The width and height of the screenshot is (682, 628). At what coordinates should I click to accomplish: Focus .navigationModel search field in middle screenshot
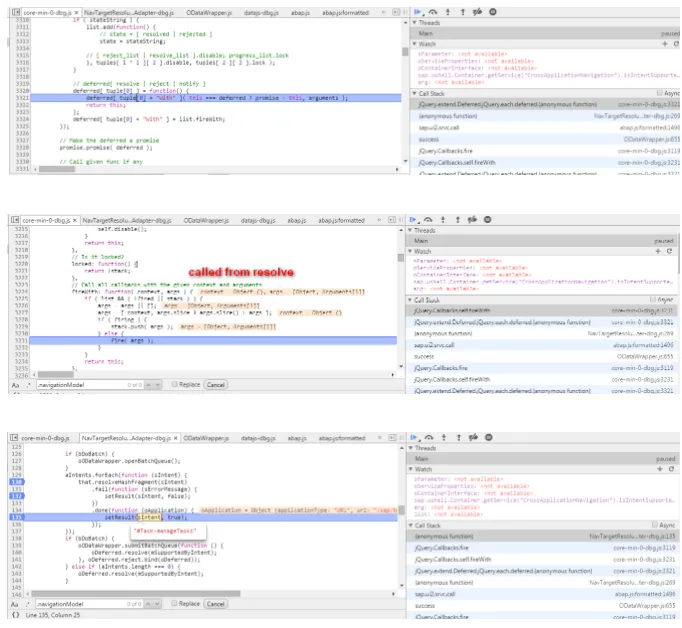(x=89, y=385)
